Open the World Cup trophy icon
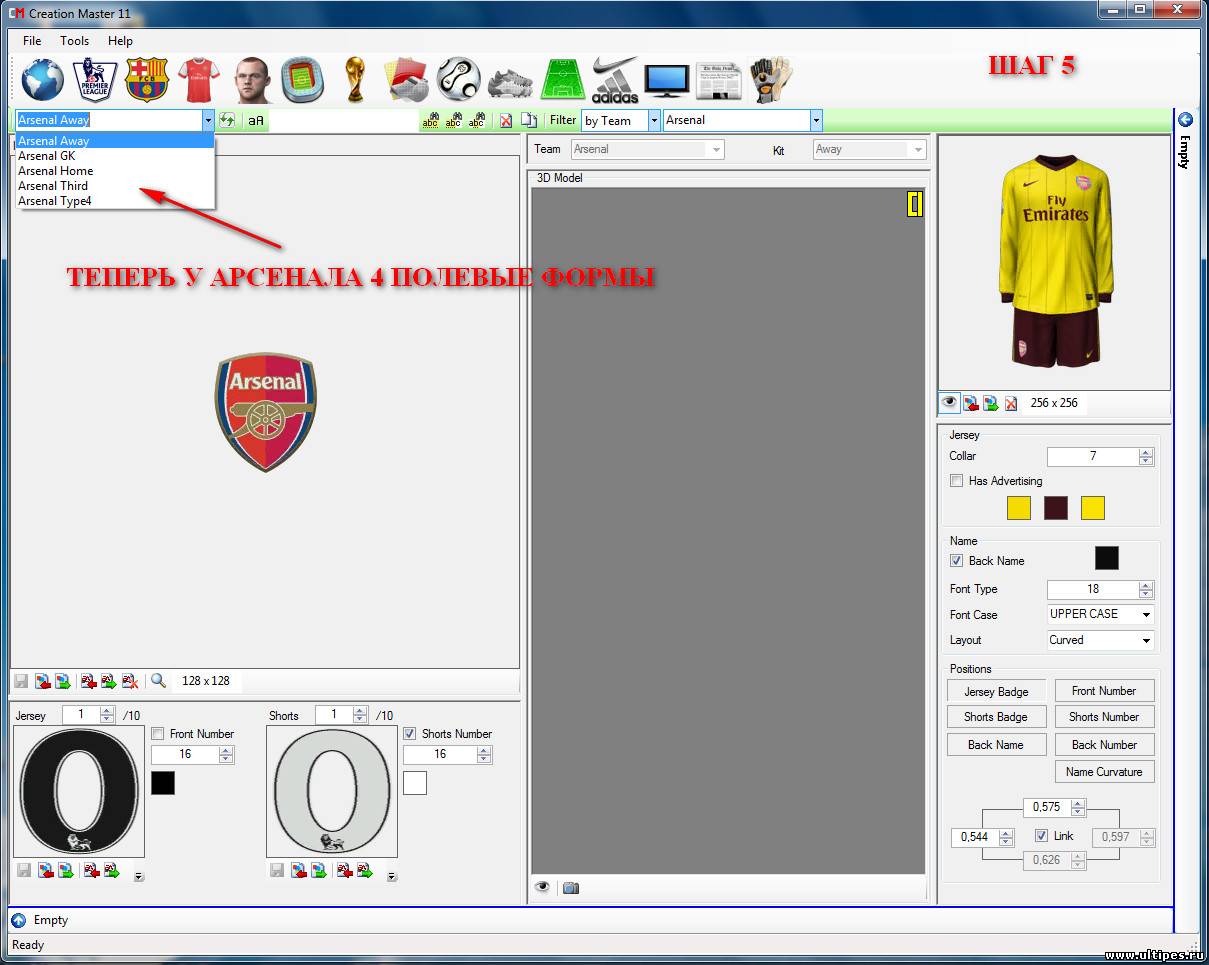Viewport: 1209px width, 965px height. click(x=354, y=80)
